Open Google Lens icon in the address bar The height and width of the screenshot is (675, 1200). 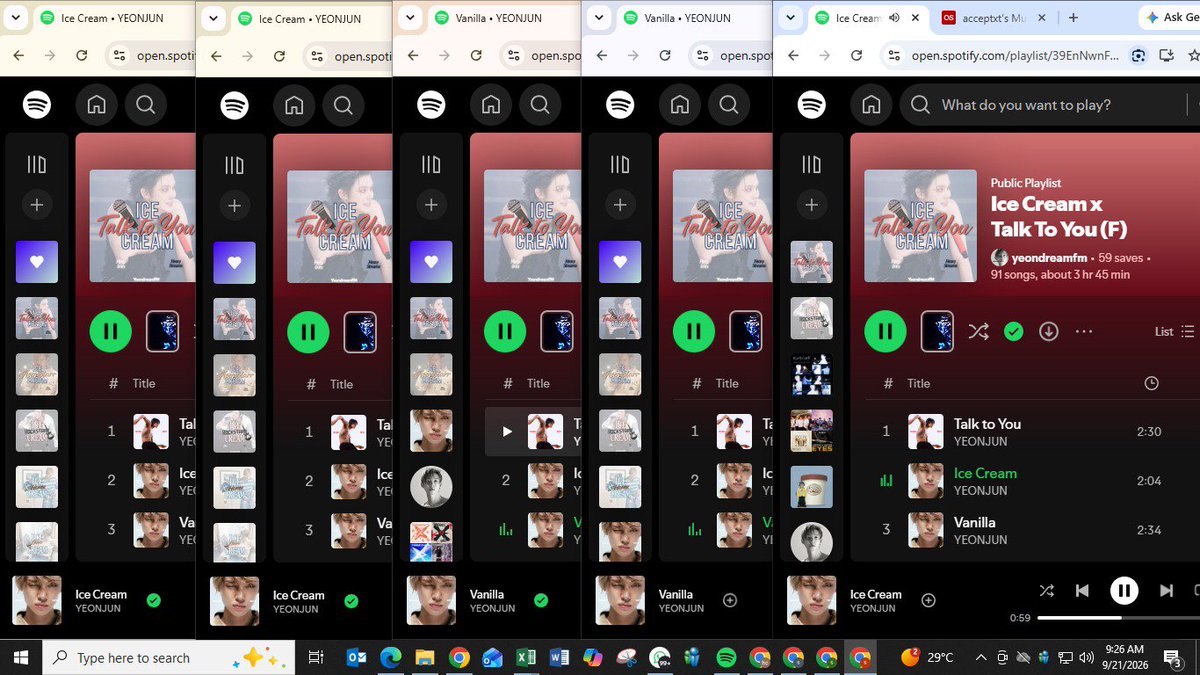pyautogui.click(x=1138, y=56)
